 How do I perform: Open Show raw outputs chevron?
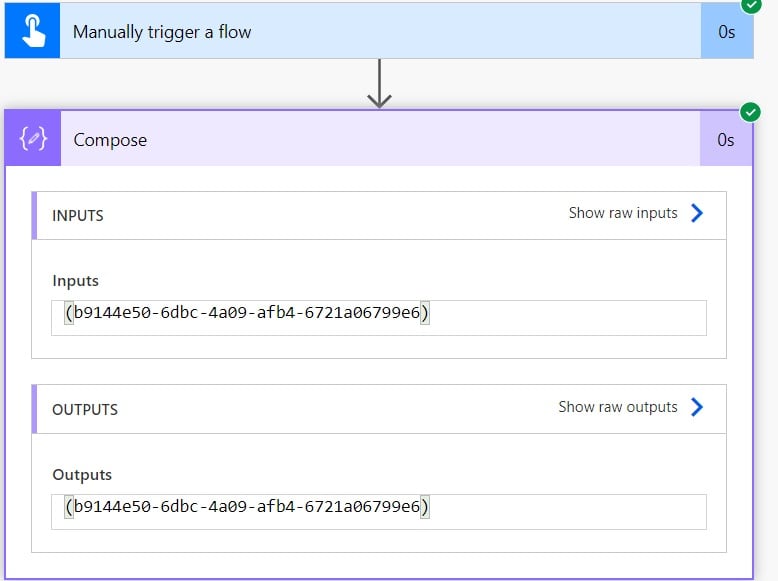pos(697,407)
